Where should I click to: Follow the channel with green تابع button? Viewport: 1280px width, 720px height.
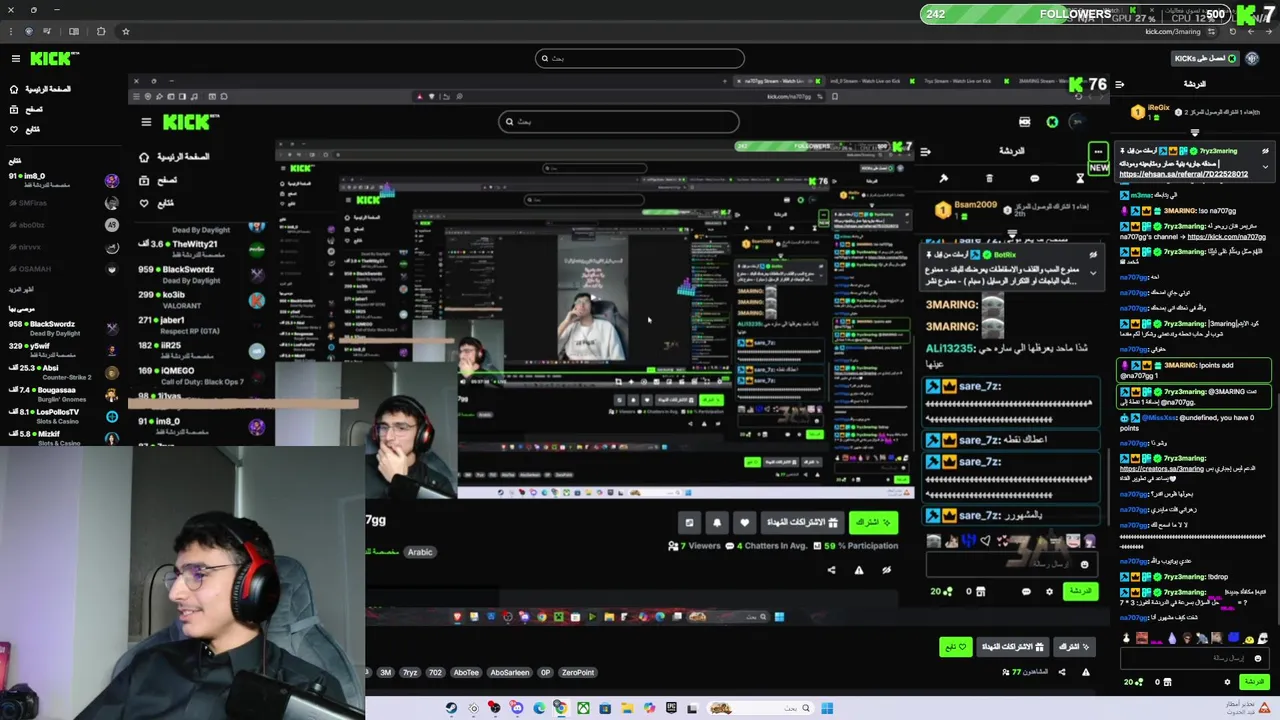(955, 647)
